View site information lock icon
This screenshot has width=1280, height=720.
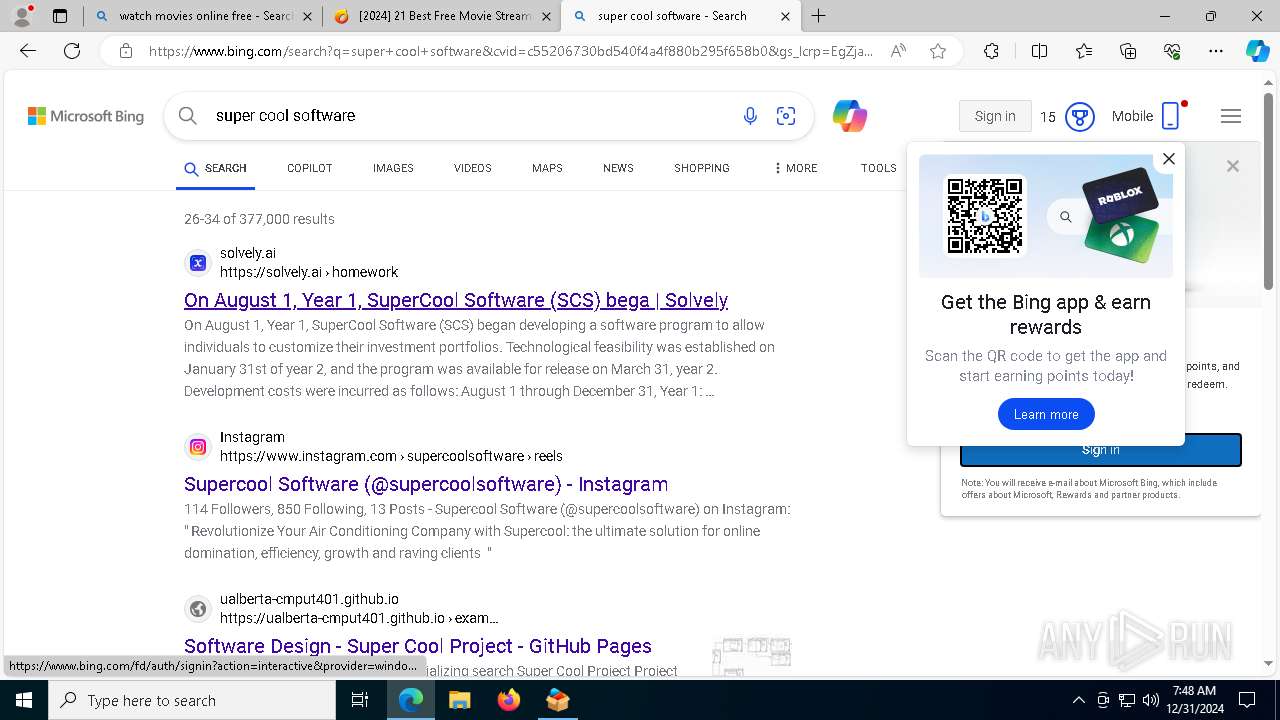[126, 51]
